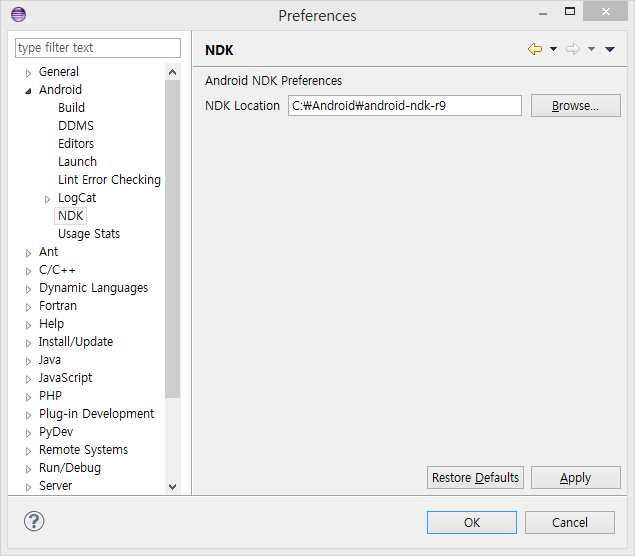Image resolution: width=635 pixels, height=556 pixels.
Task: Expand the Run/Debug tree node
Action: (28, 469)
